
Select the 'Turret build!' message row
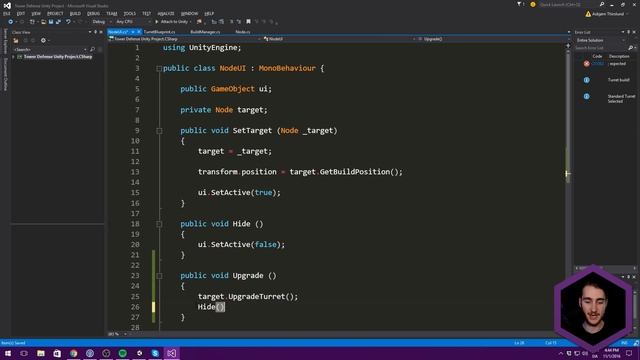pos(606,80)
